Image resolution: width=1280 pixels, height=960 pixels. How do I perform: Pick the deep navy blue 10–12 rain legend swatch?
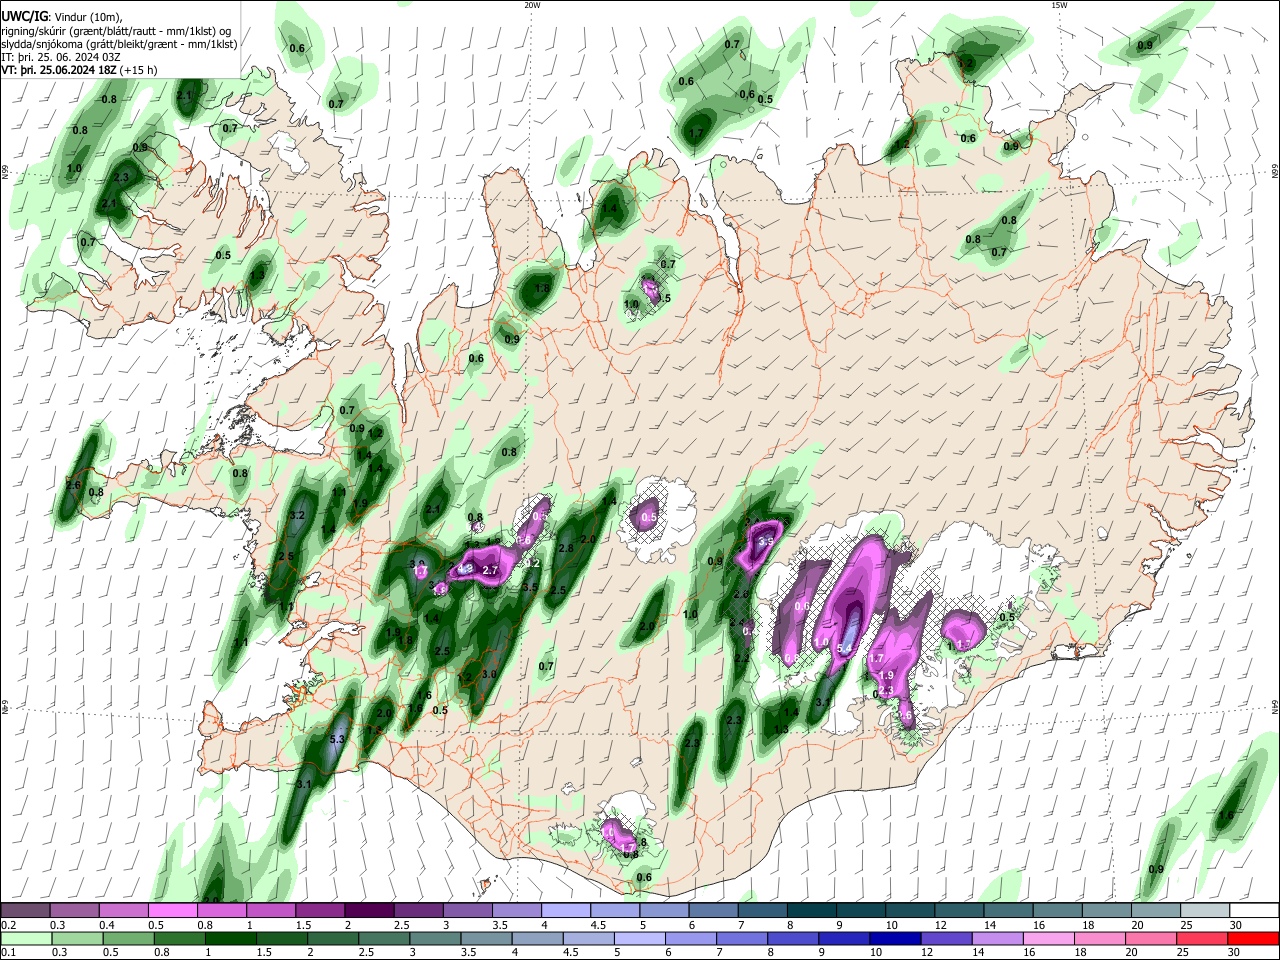[893, 938]
